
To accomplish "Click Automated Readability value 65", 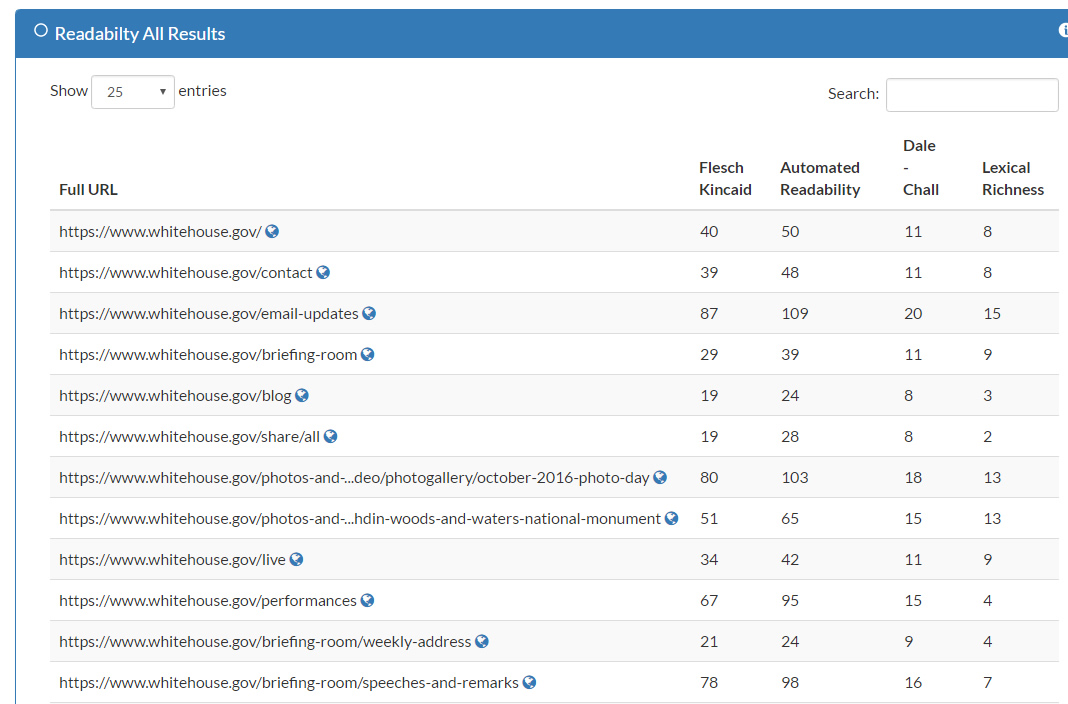I will (x=790, y=518).
